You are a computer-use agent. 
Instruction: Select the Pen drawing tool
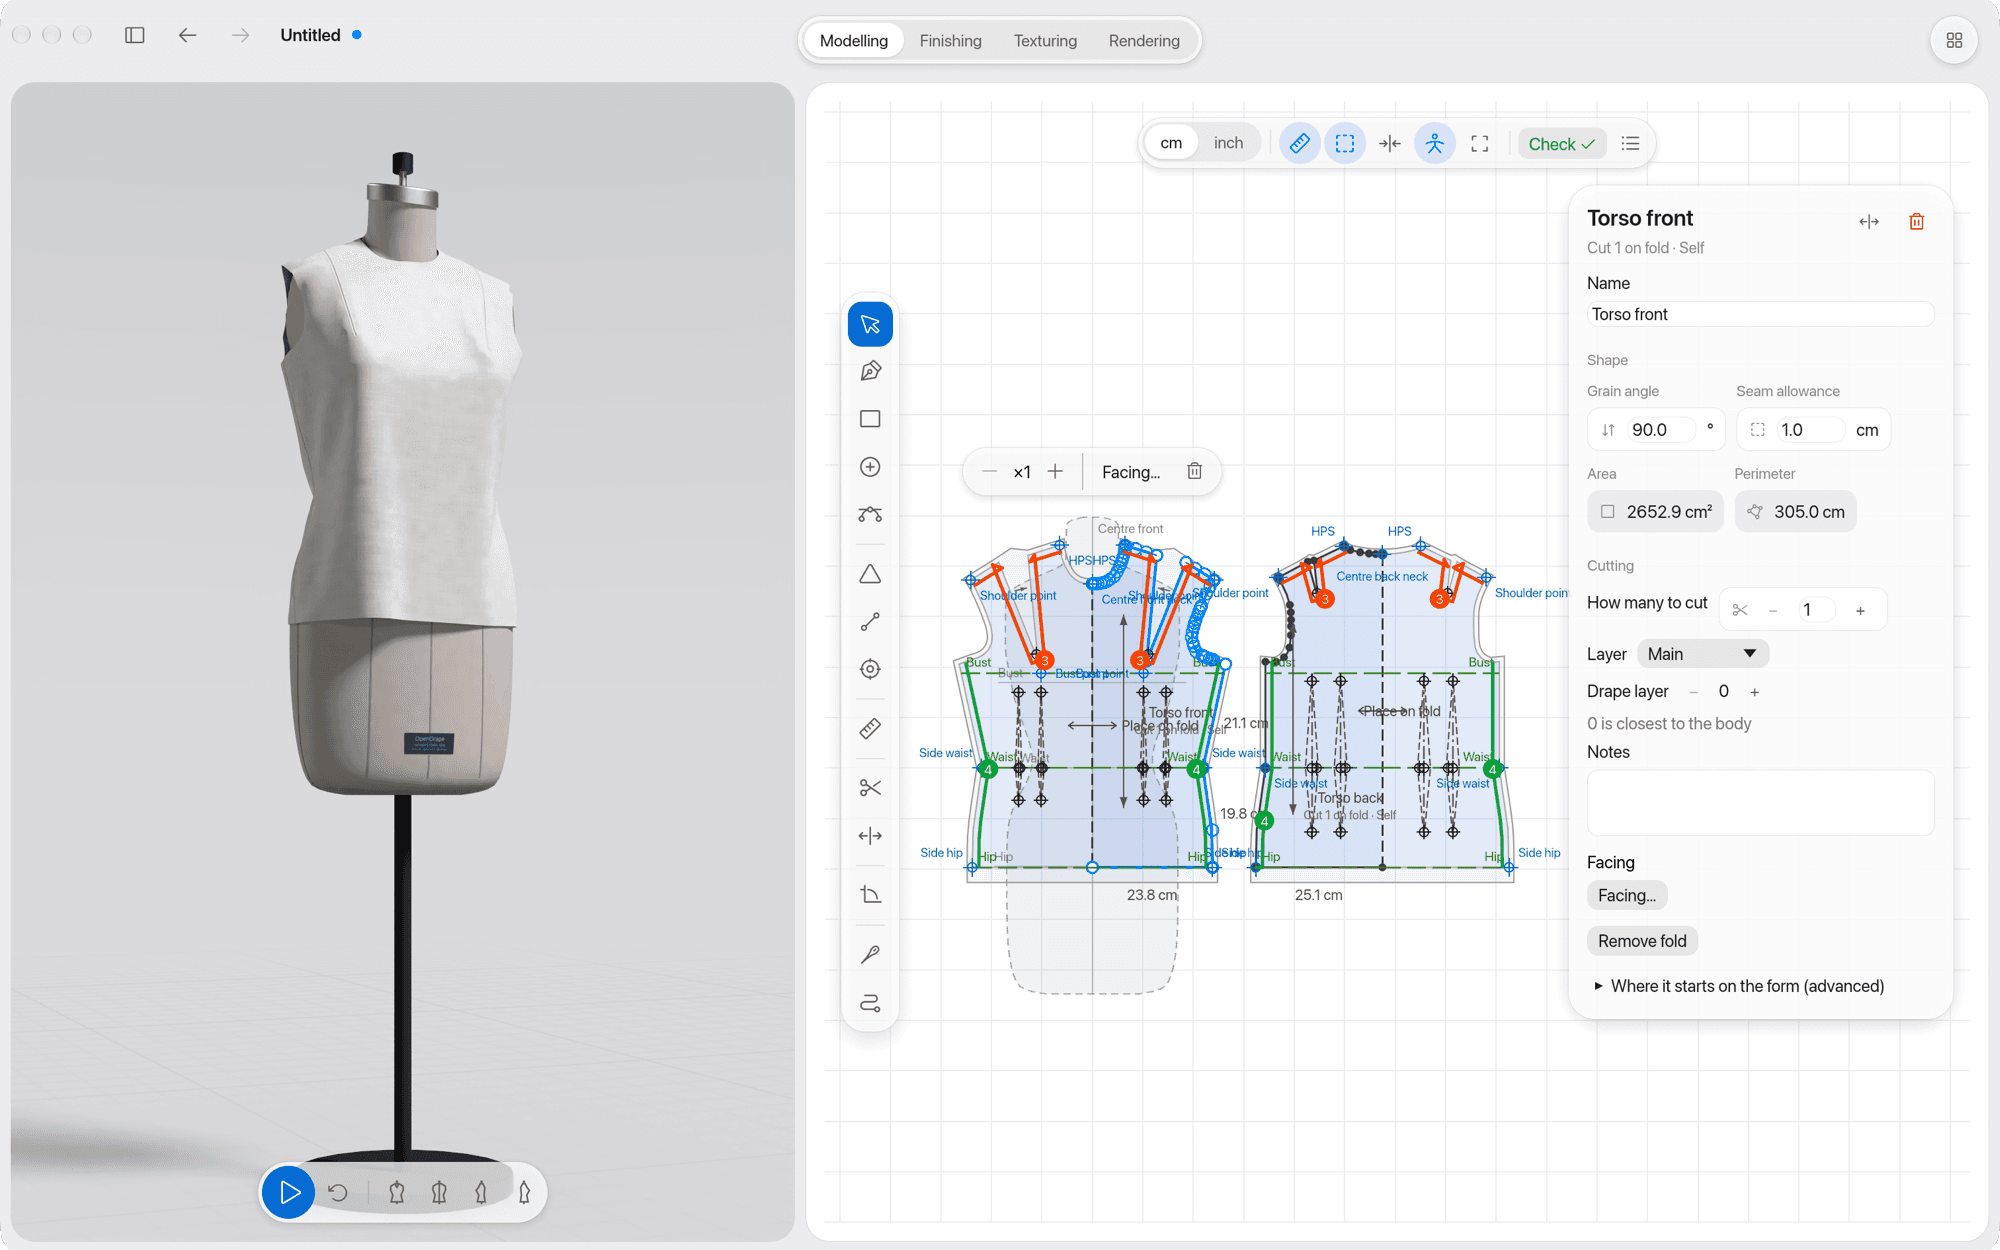(x=870, y=371)
